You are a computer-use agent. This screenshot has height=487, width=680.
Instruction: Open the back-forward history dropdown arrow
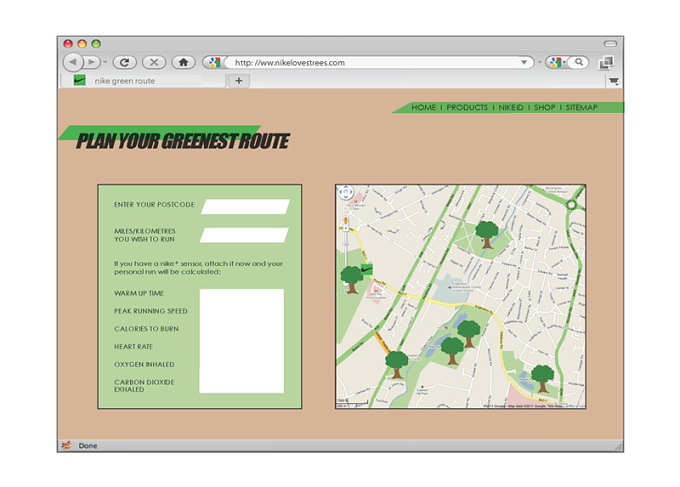click(x=105, y=62)
